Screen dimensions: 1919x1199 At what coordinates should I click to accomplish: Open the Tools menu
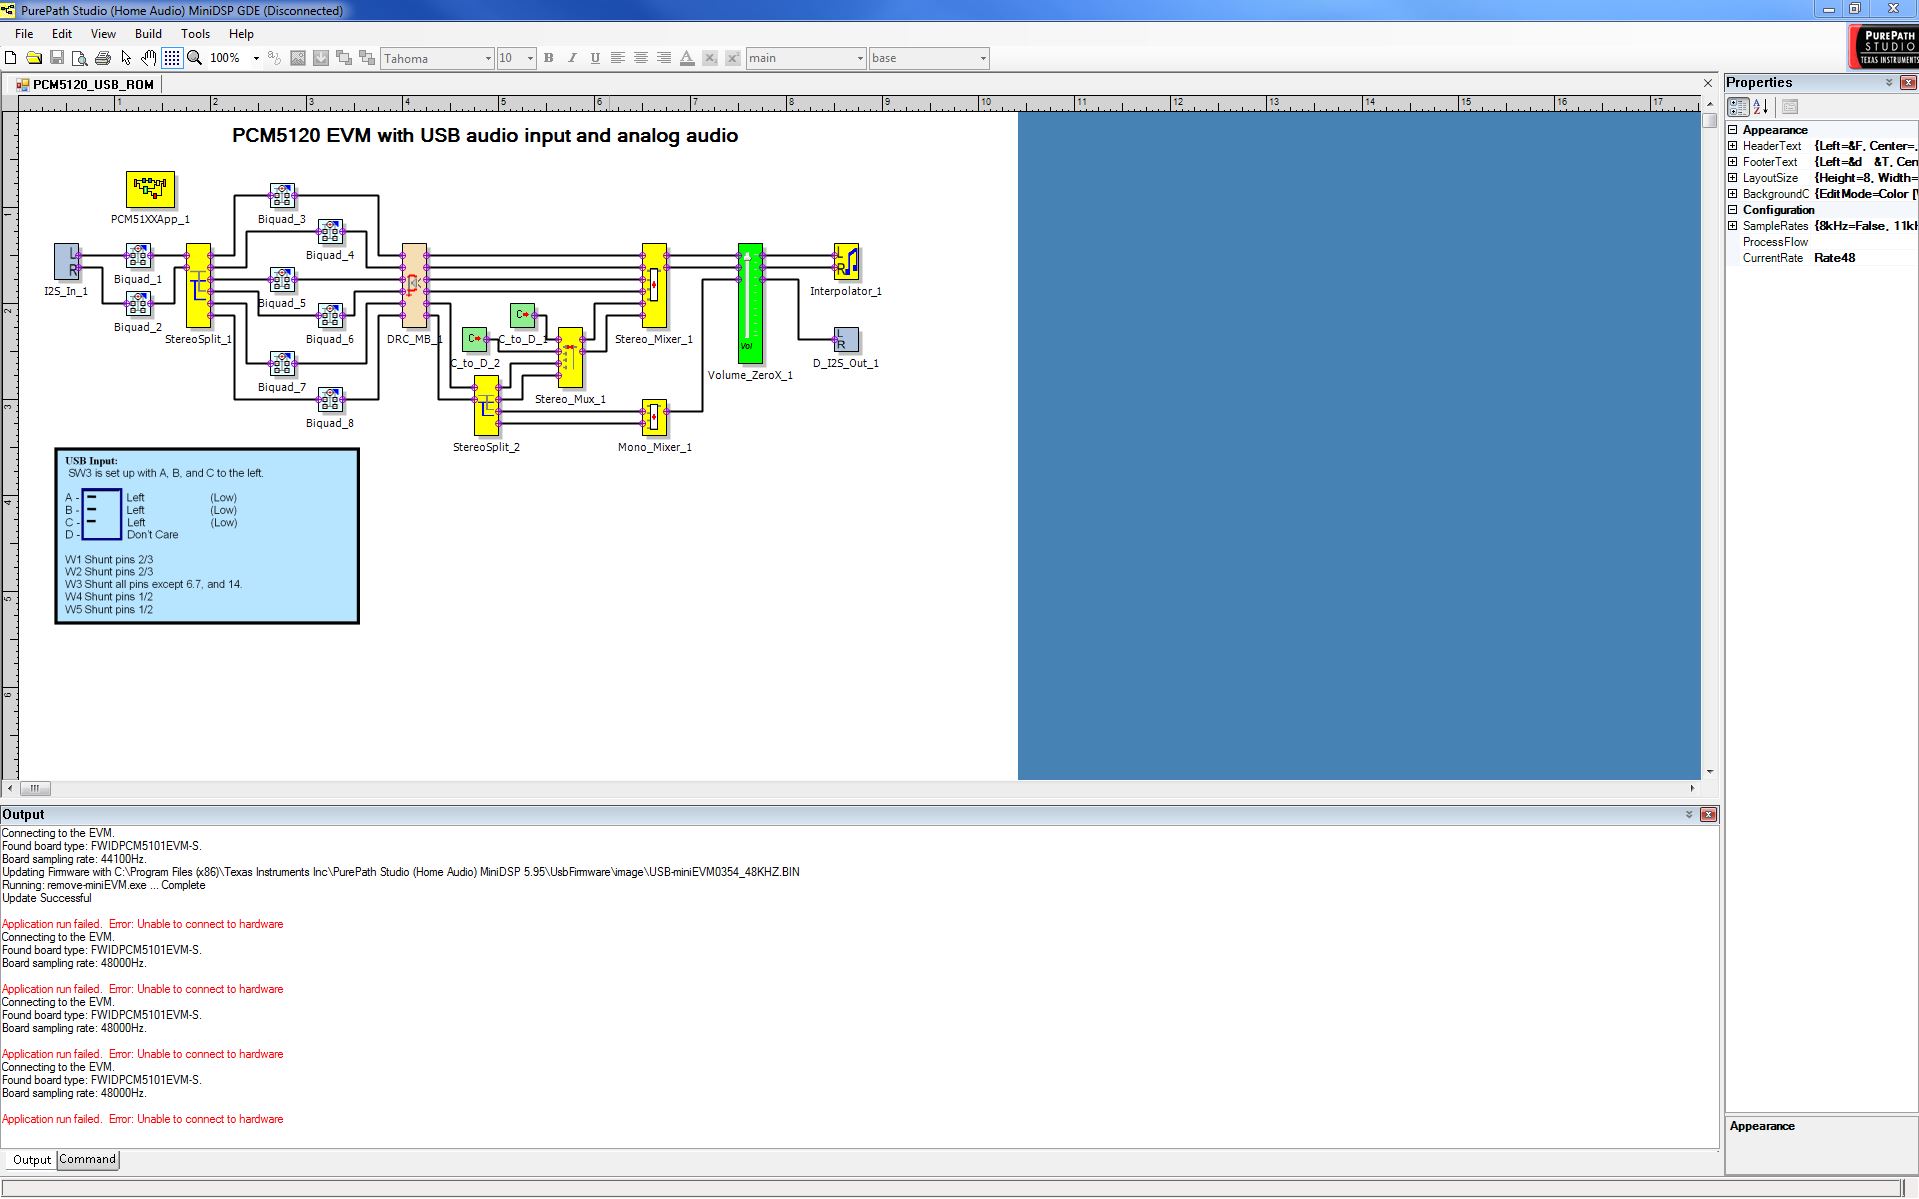coord(195,34)
